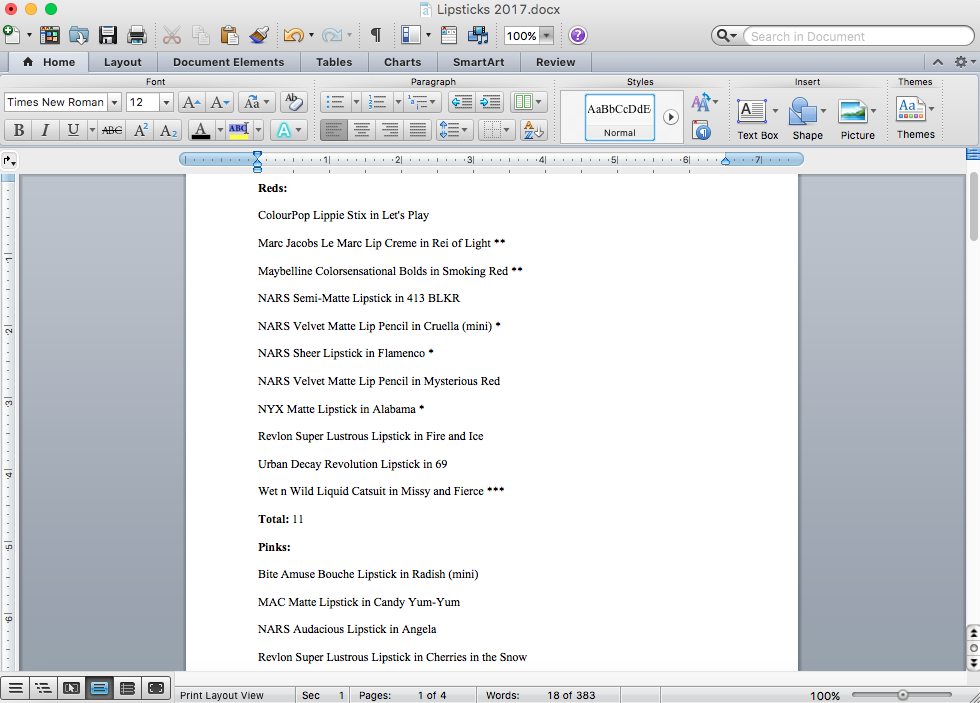This screenshot has height=703, width=980.
Task: Click the Clear Formatting eraser icon
Action: tap(293, 102)
